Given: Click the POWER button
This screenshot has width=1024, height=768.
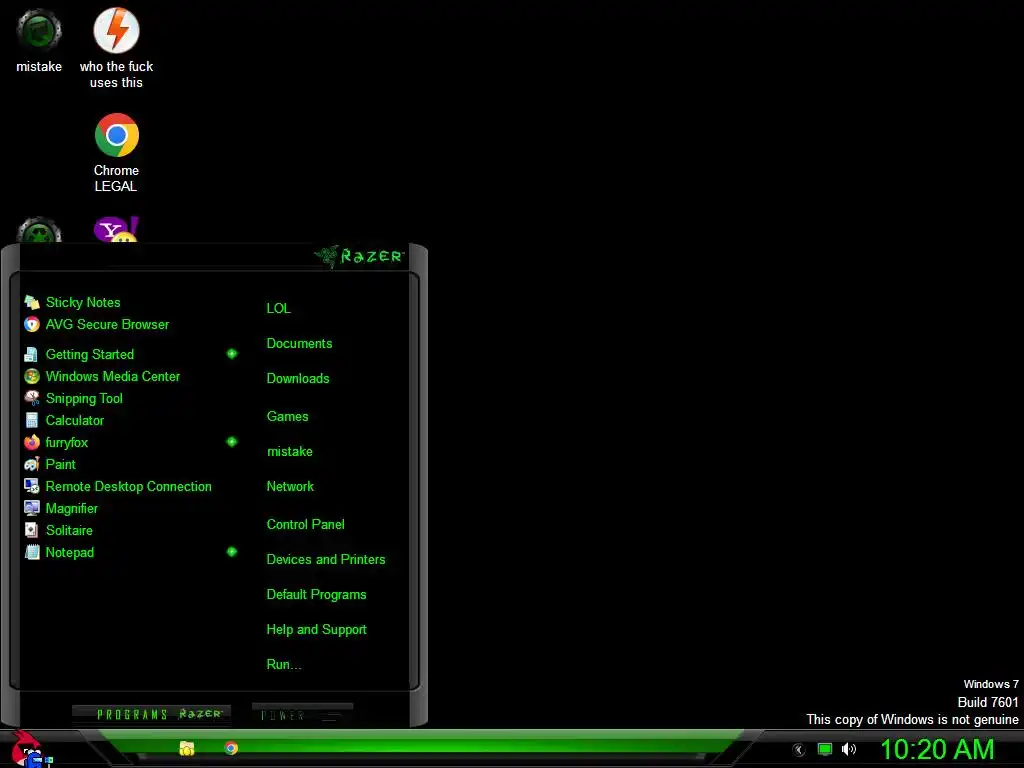Looking at the screenshot, I should point(302,714).
